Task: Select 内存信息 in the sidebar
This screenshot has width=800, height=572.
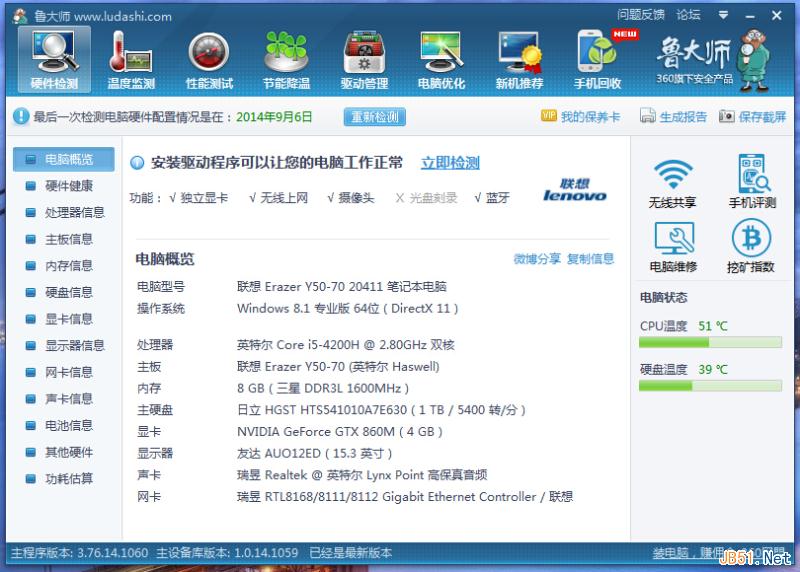Action: (63, 265)
